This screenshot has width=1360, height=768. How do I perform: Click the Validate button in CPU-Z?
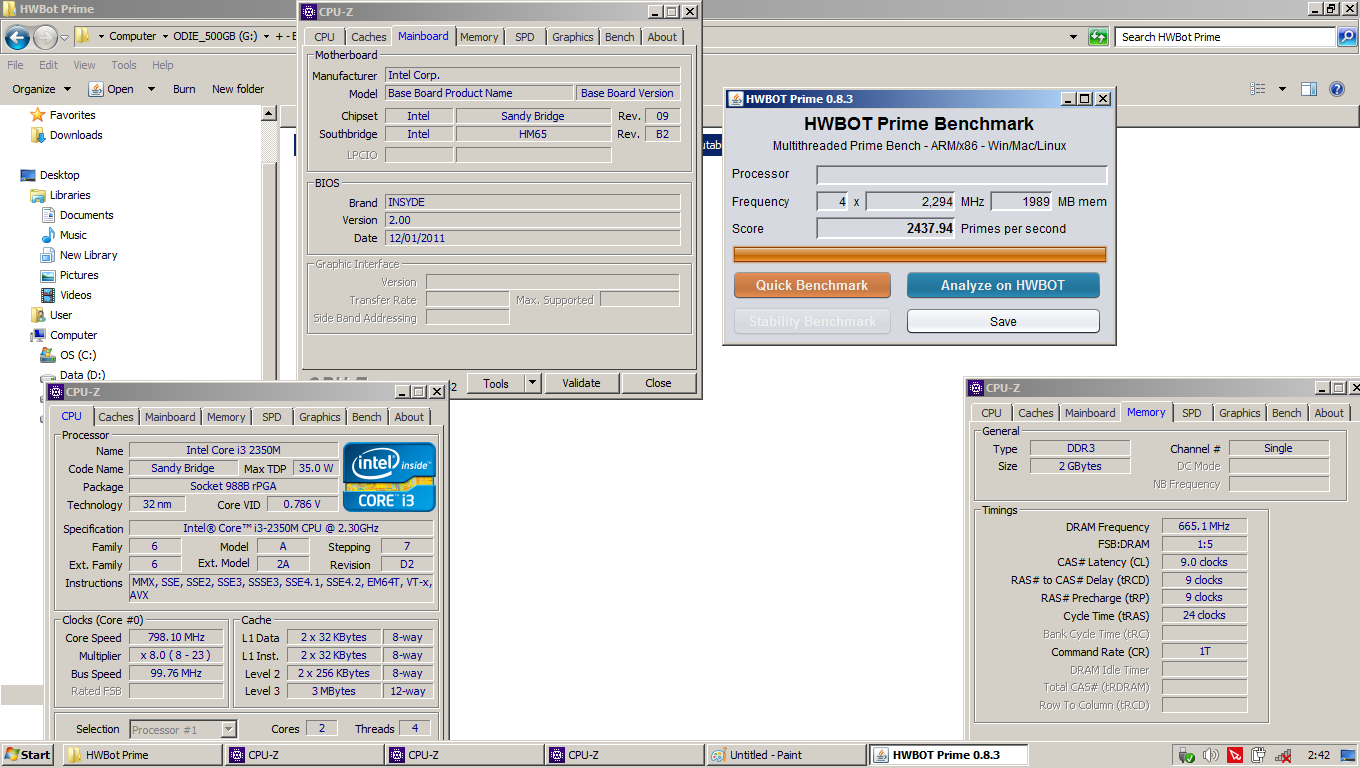point(581,383)
